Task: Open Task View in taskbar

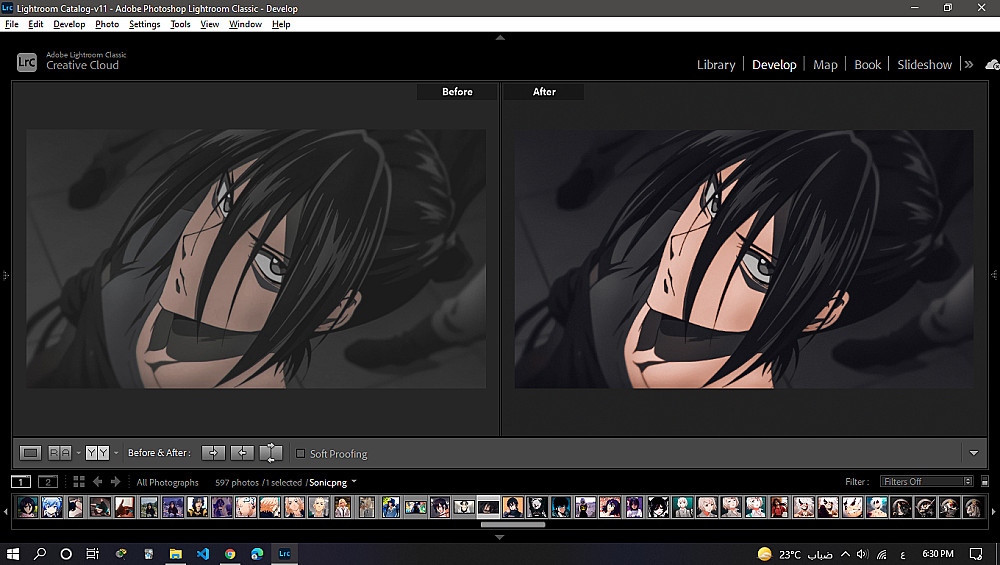Action: (92, 554)
